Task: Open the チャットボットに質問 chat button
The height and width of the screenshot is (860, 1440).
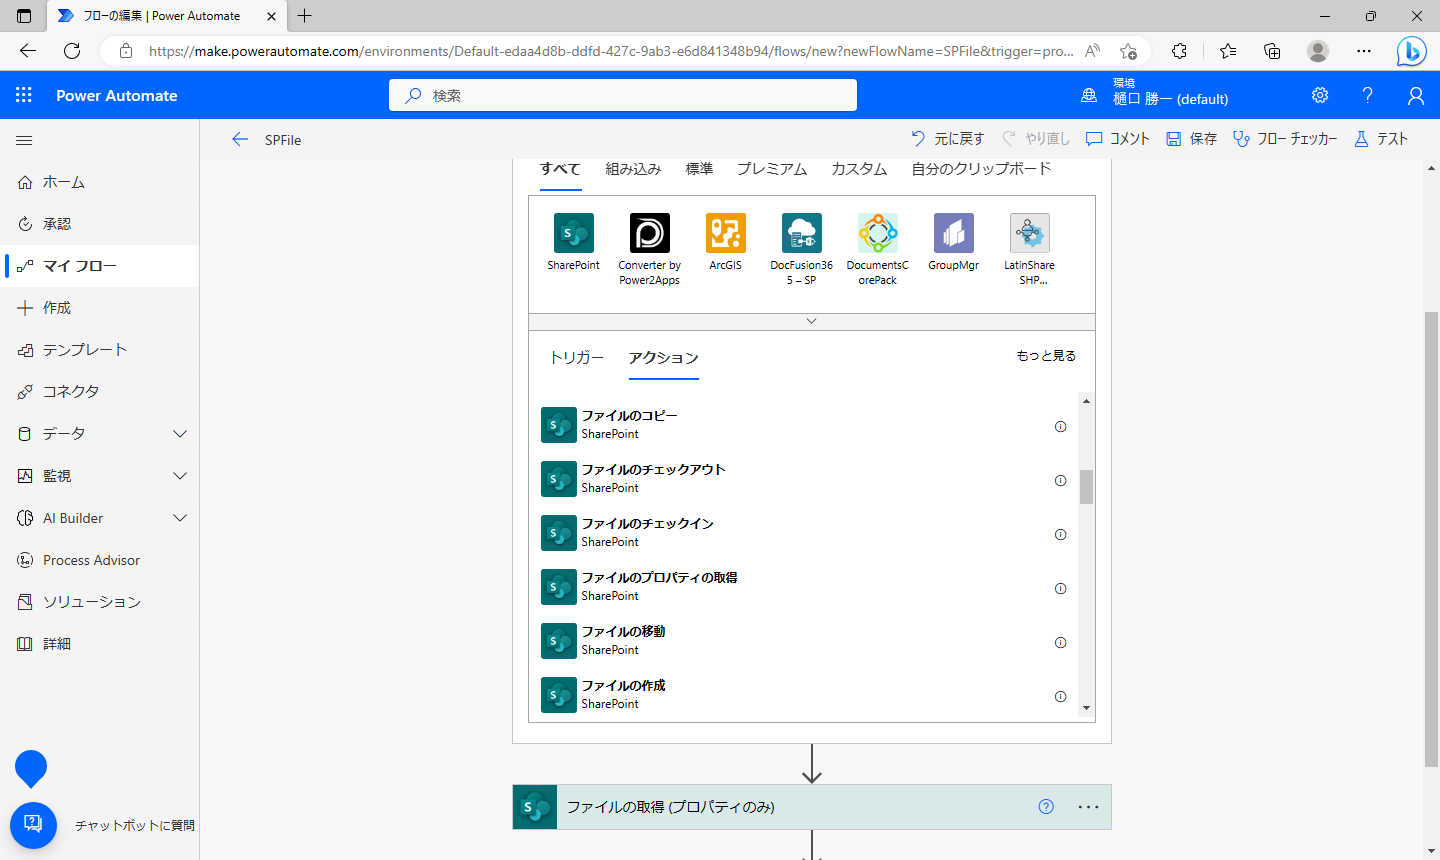Action: click(x=33, y=825)
